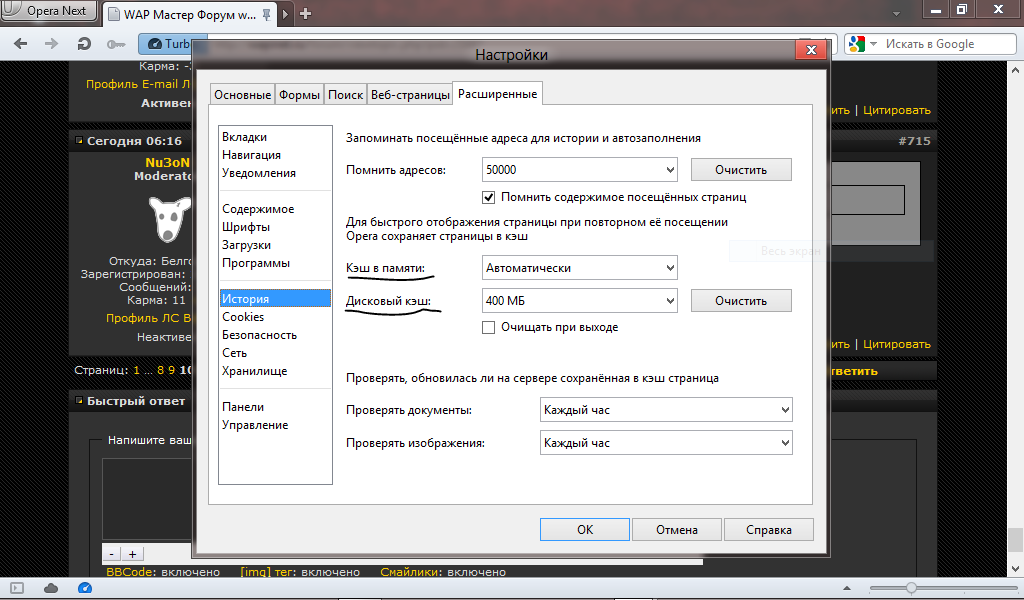Toggle remembering visited page content

pyautogui.click(x=489, y=197)
